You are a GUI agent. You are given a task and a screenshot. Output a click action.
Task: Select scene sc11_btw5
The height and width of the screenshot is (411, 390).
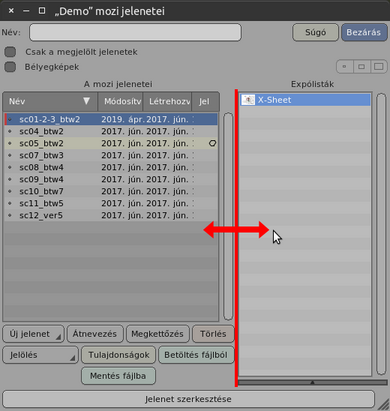point(111,203)
